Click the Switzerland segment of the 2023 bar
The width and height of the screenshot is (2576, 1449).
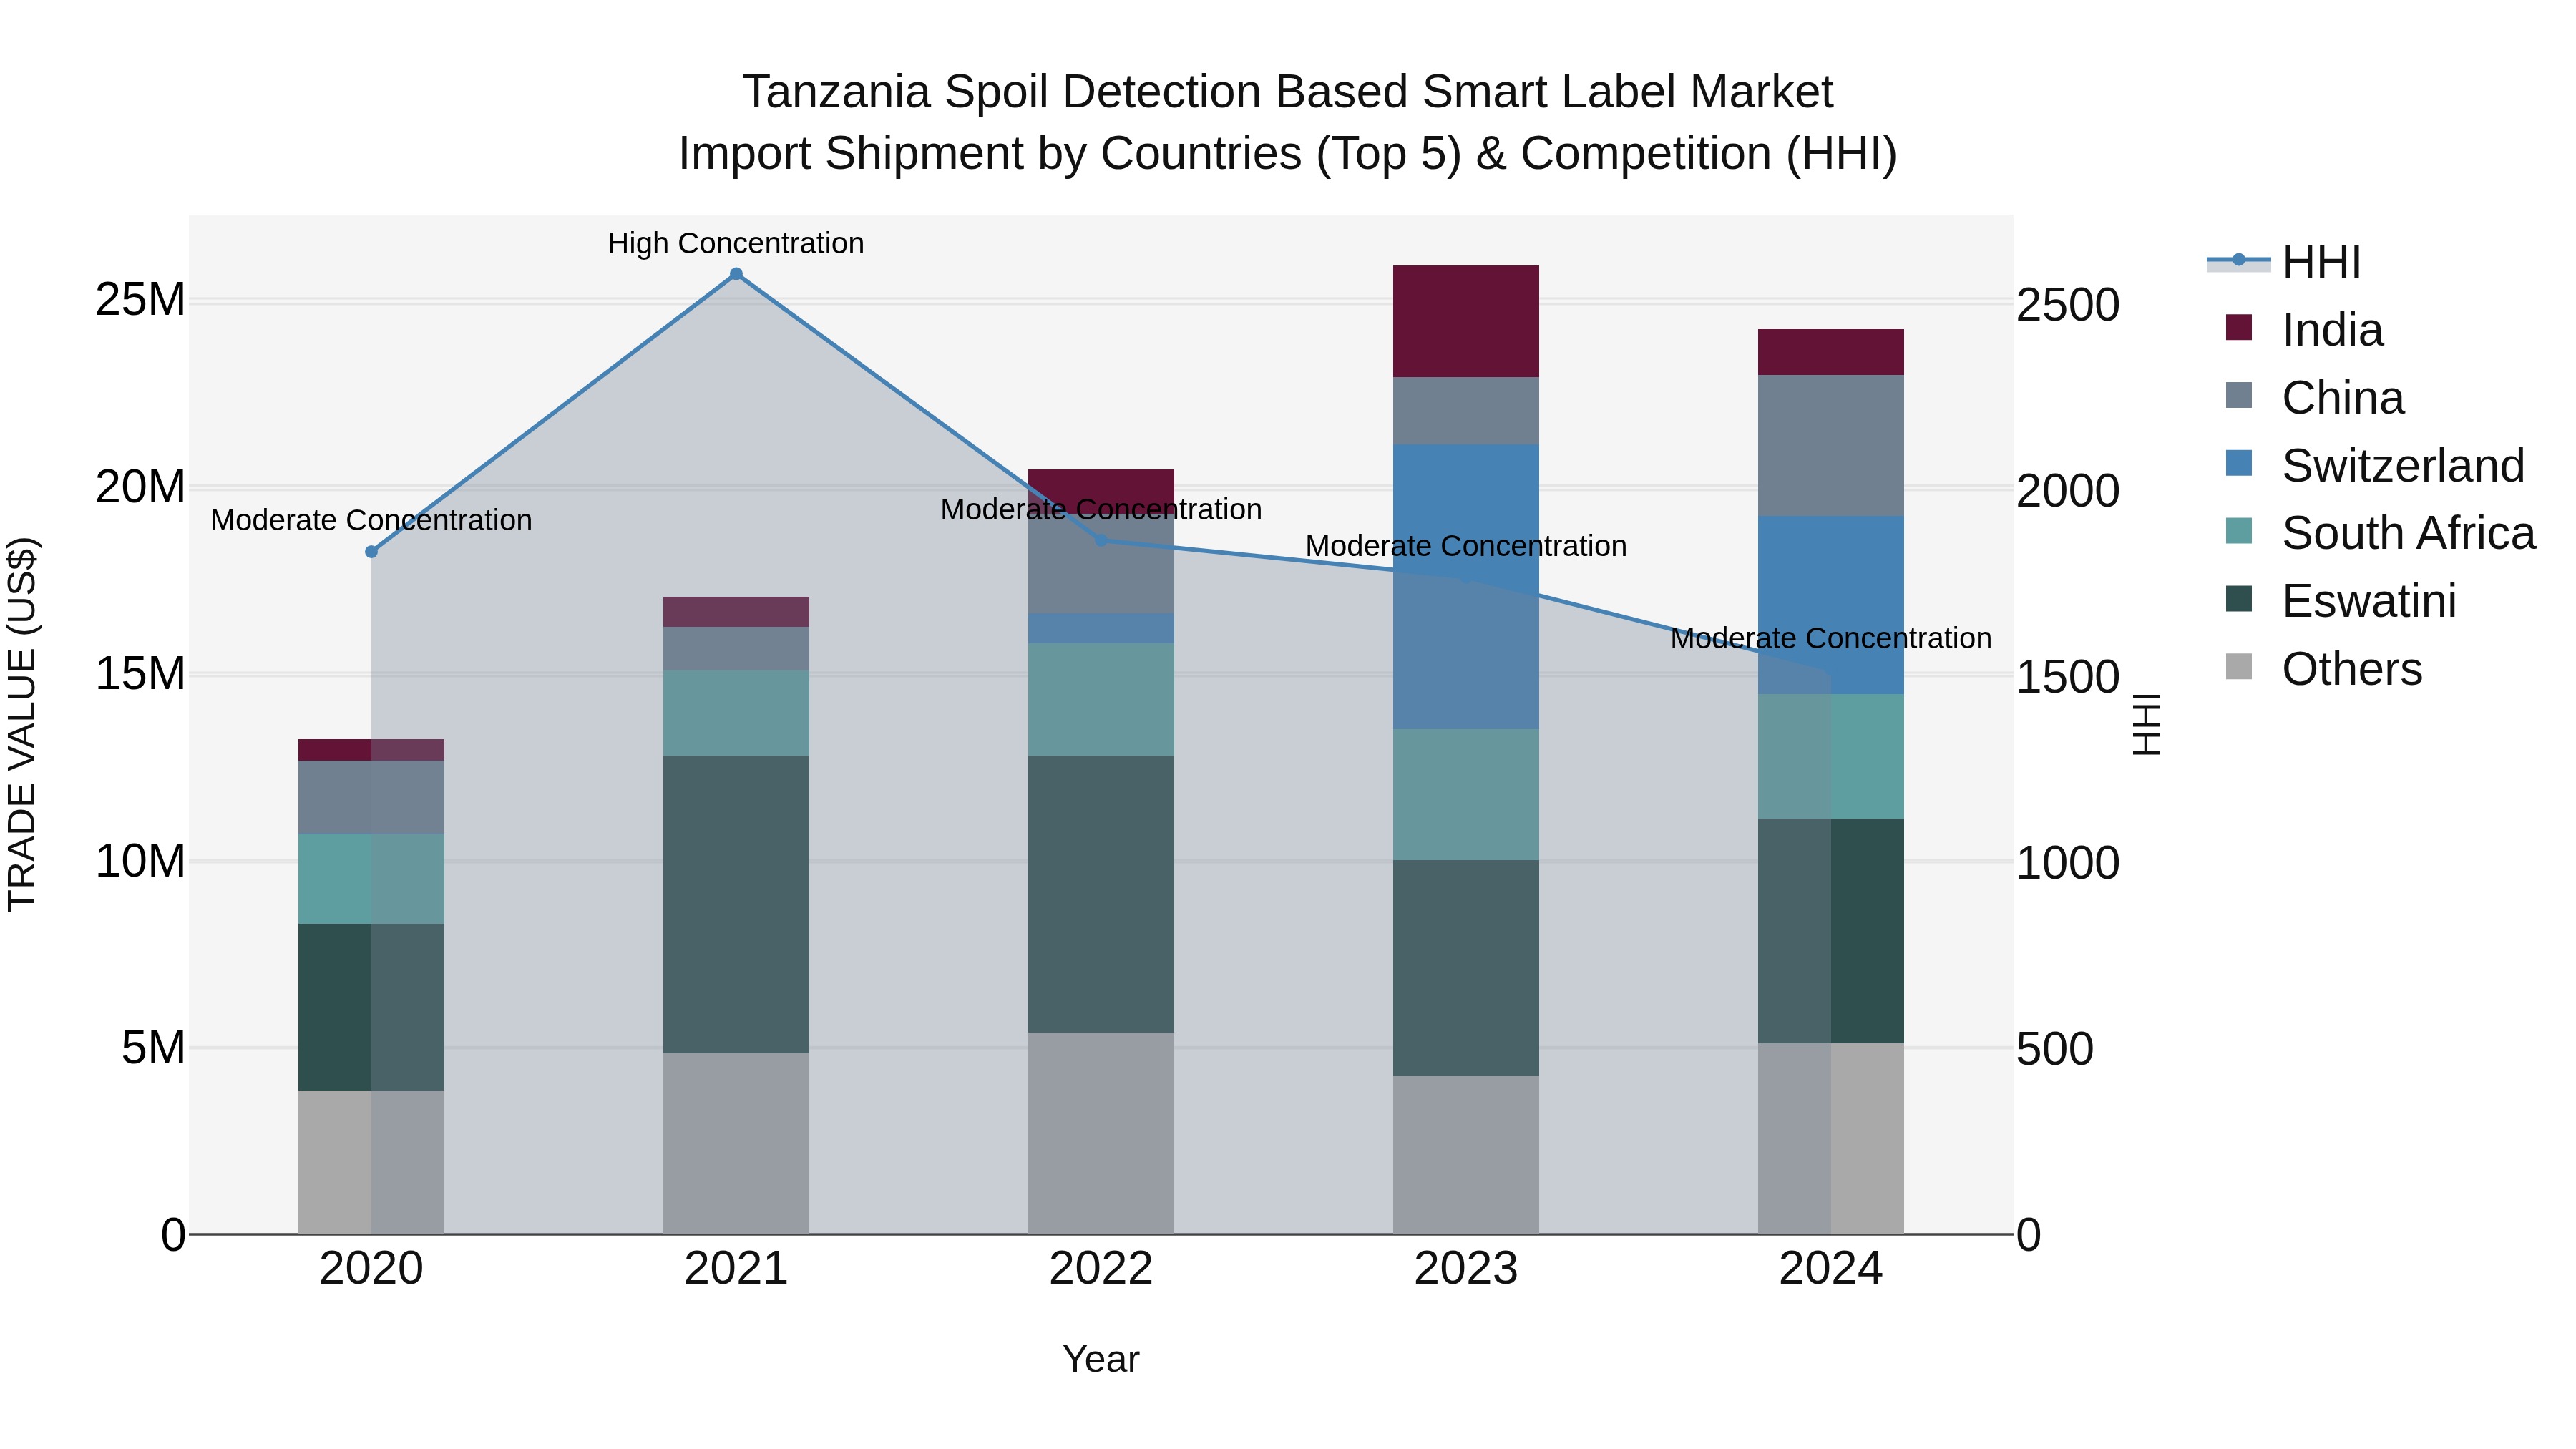tap(1466, 587)
